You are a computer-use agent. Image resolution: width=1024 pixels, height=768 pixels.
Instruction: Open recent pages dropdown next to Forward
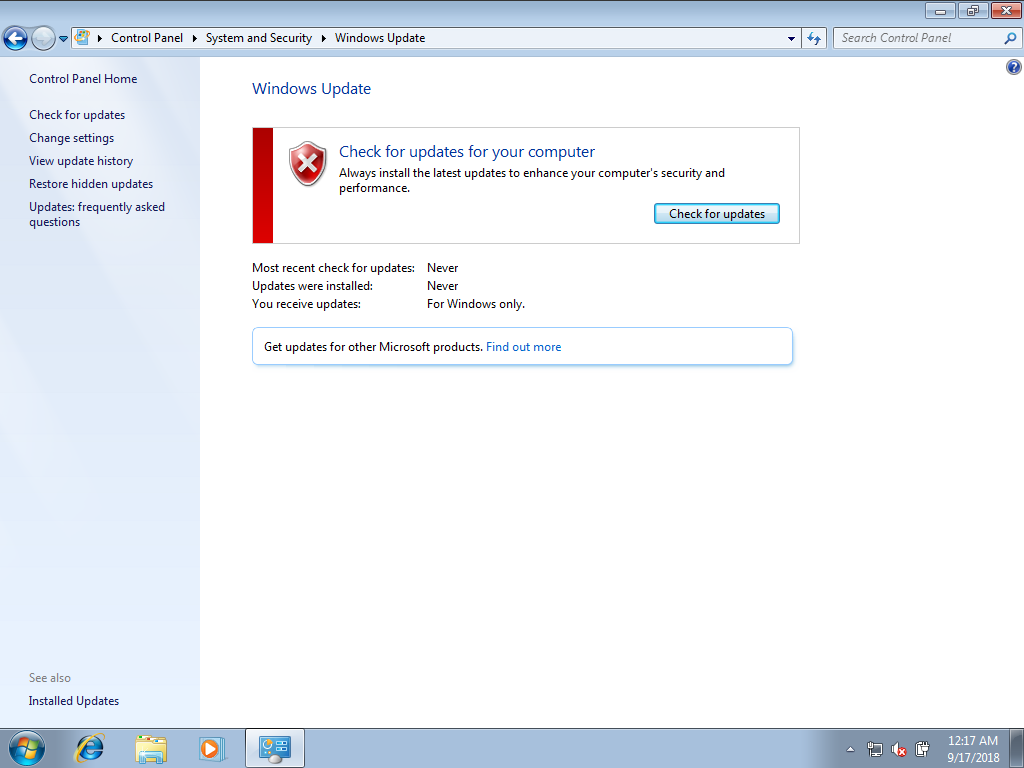(x=63, y=39)
